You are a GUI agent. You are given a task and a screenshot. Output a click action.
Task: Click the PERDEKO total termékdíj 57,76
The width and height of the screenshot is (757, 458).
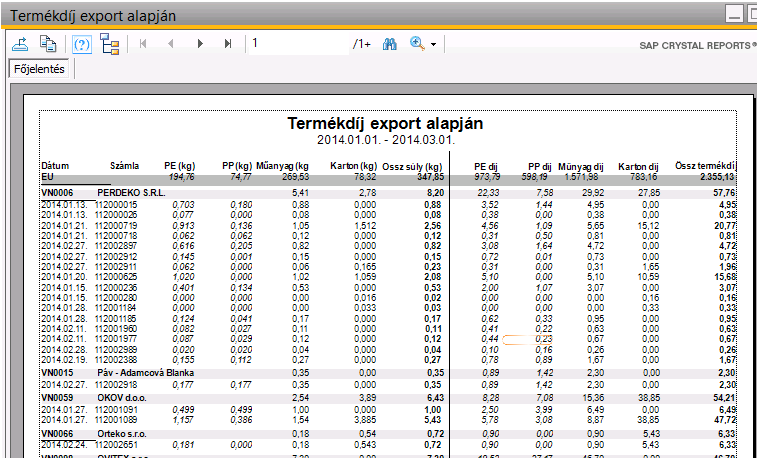pos(724,193)
